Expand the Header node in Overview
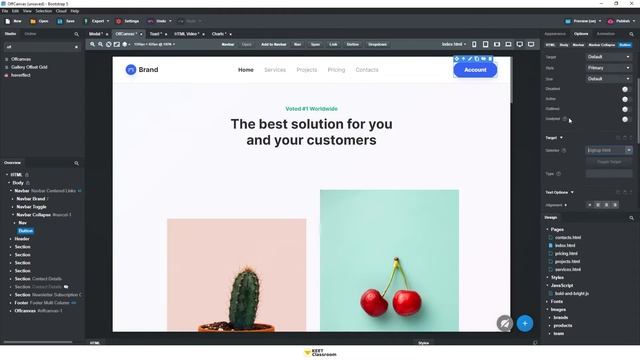This screenshot has width=640, height=360. pyautogui.click(x=11, y=239)
